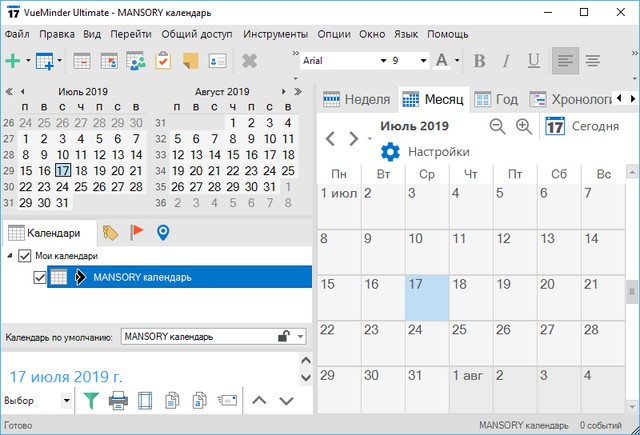The width and height of the screenshot is (640, 435).
Task: Open the locations pin tab icon
Action: (x=163, y=233)
